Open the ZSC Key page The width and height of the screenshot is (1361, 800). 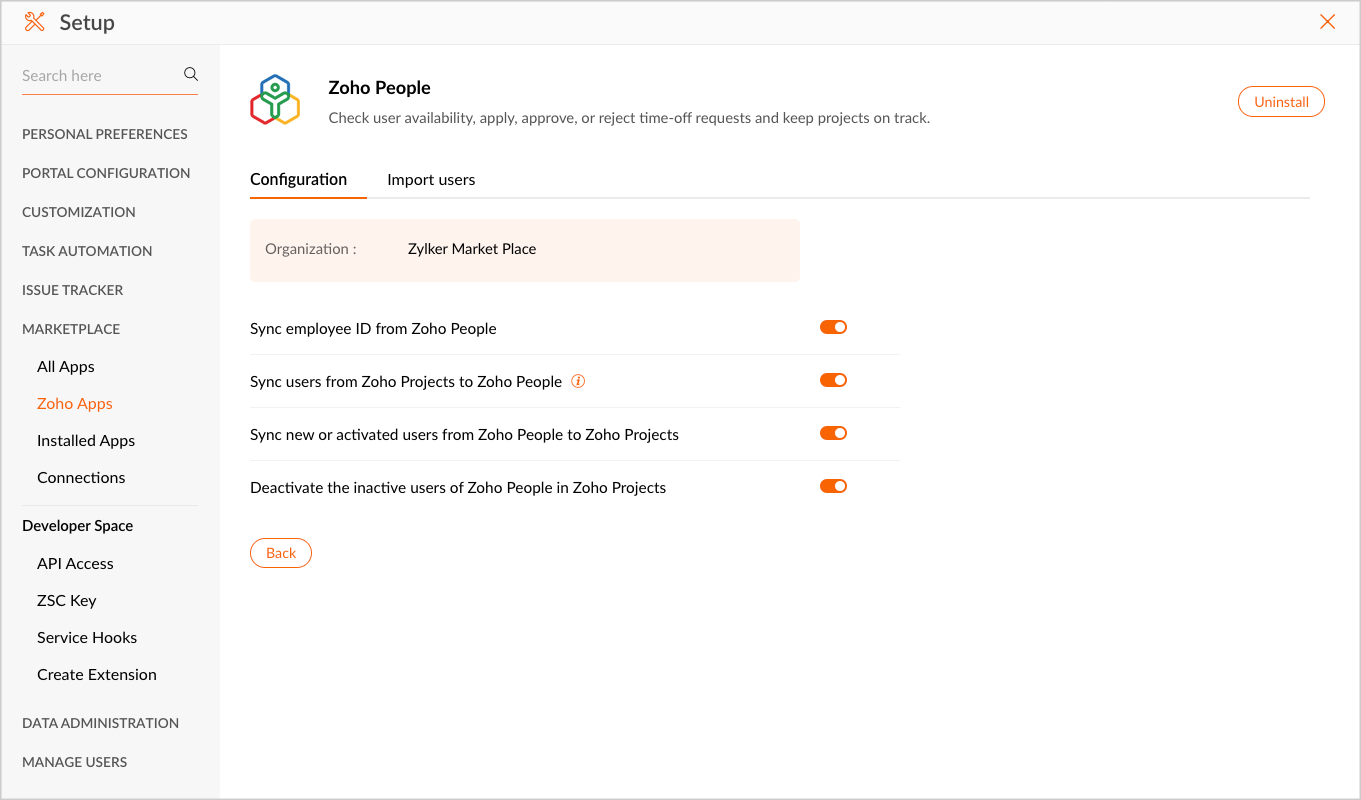tap(66, 600)
